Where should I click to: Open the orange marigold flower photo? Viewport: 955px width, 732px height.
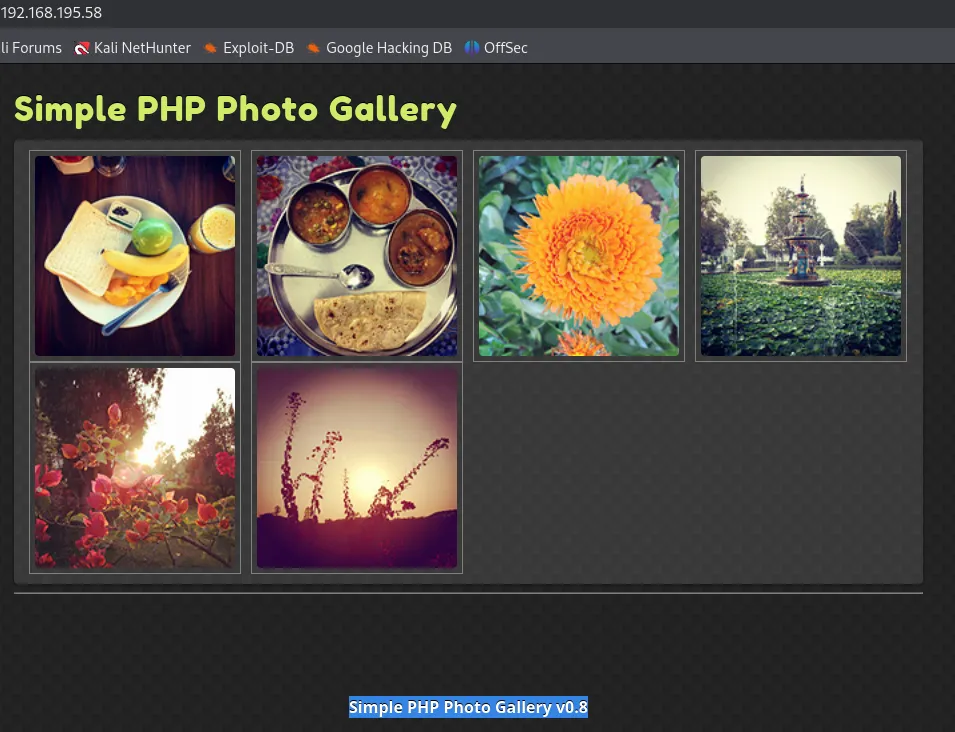pyautogui.click(x=579, y=256)
